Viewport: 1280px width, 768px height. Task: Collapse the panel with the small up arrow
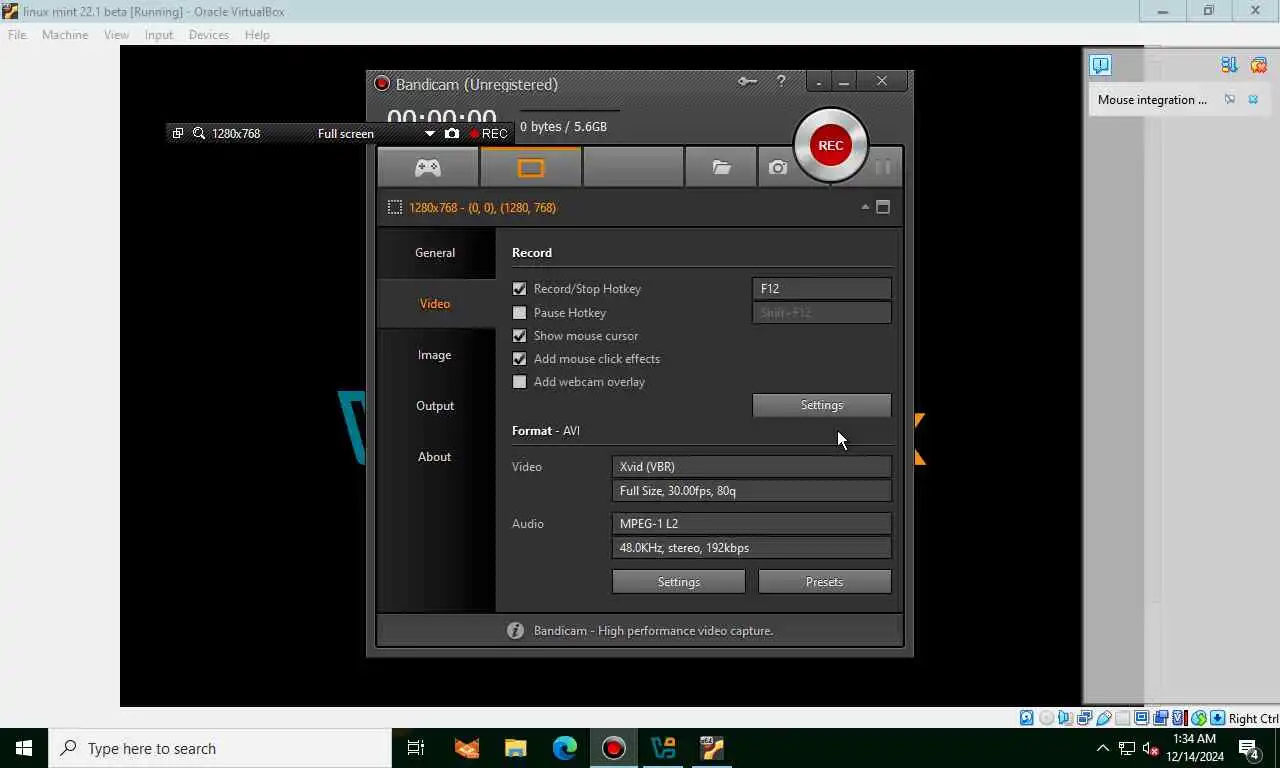(865, 207)
